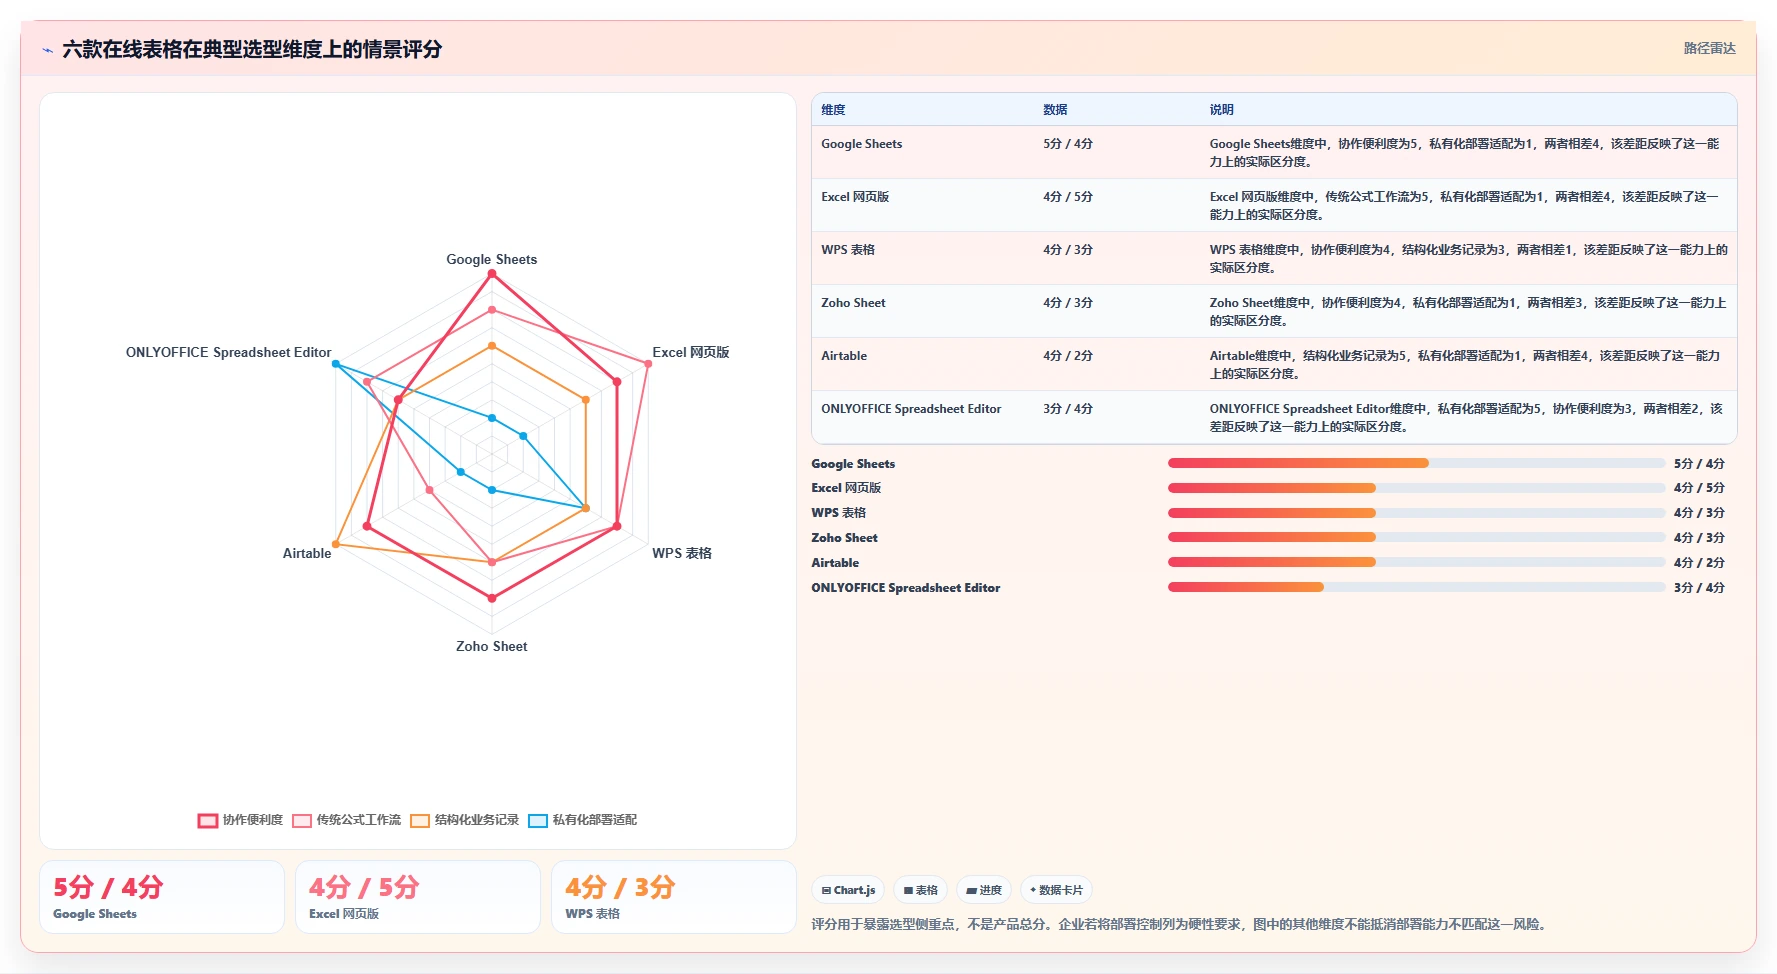
Task: Click the Excel 网页版 progress bar
Action: tap(1416, 488)
